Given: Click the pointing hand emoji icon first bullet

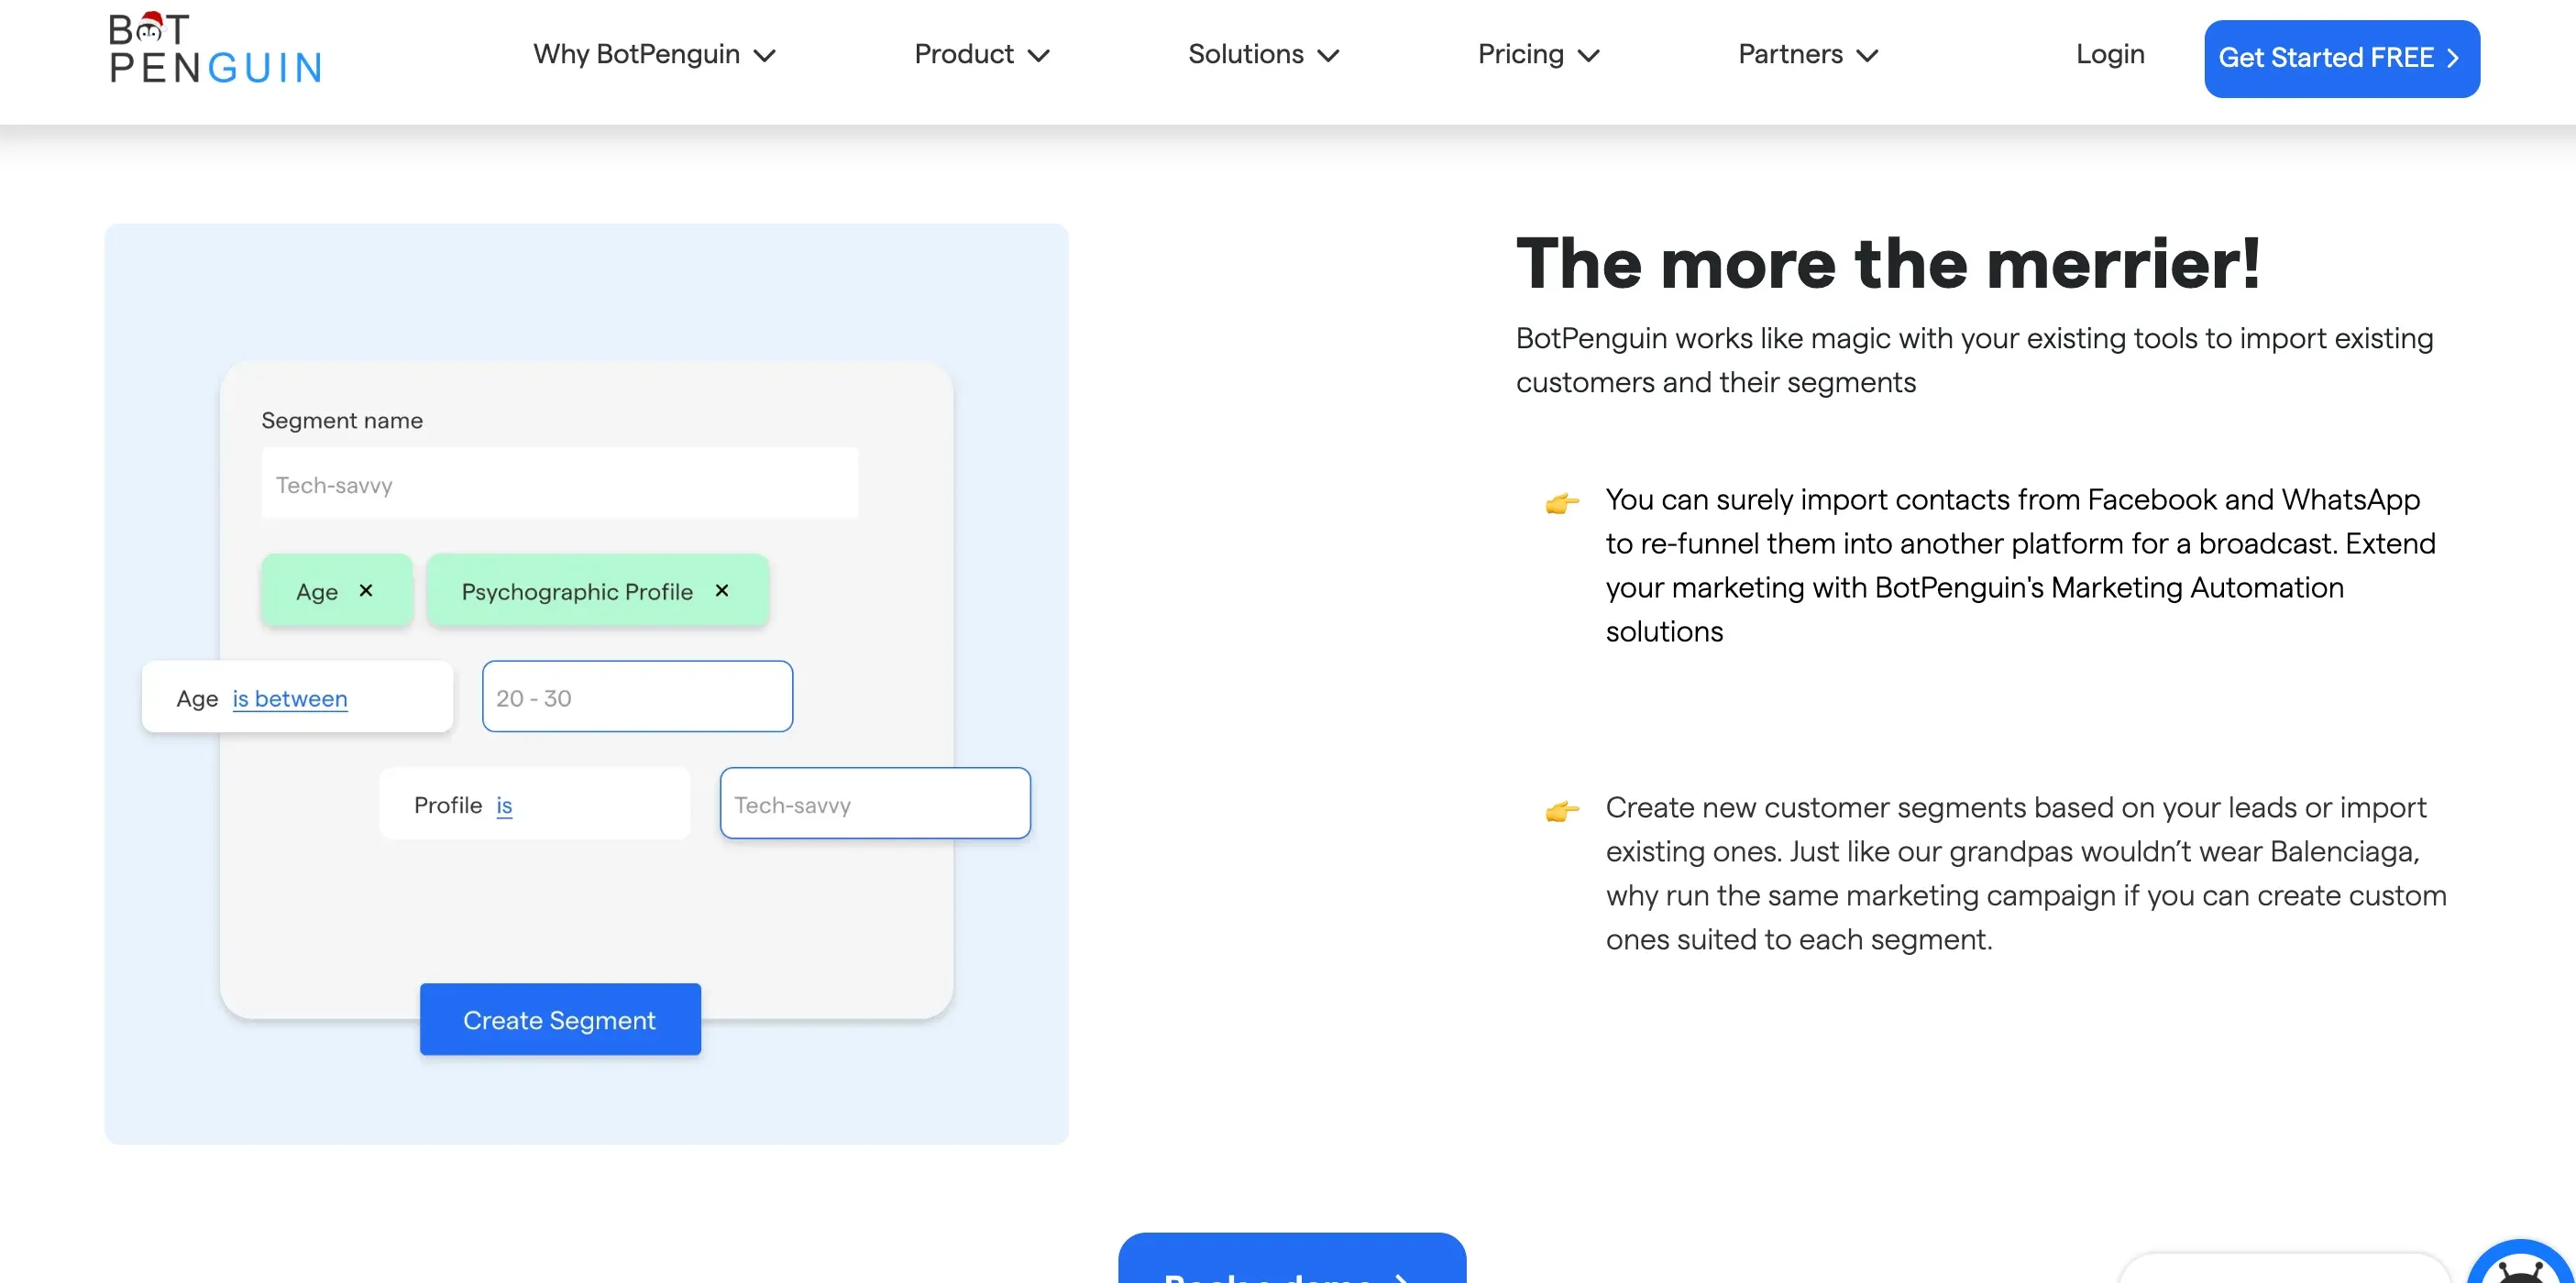Looking at the screenshot, I should click(1560, 501).
